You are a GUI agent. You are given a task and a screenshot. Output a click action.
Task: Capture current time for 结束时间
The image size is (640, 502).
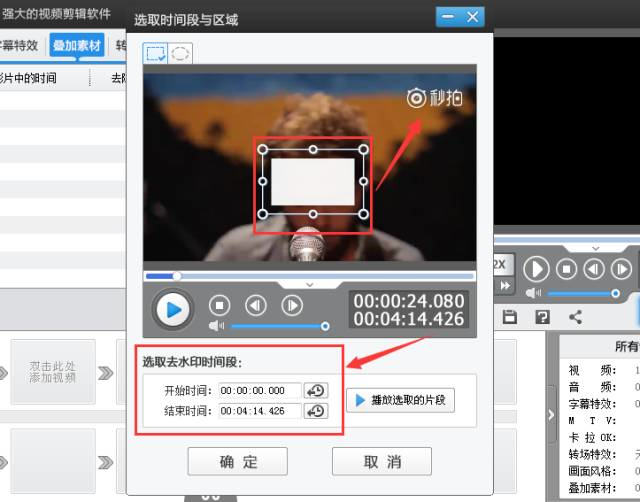(x=315, y=411)
